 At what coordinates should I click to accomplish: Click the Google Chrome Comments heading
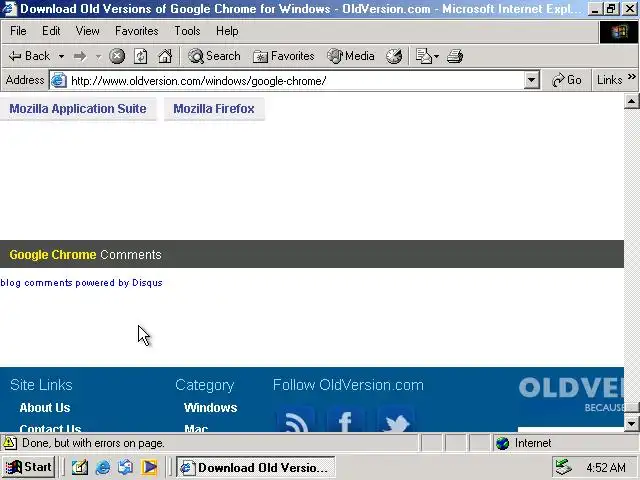click(85, 255)
